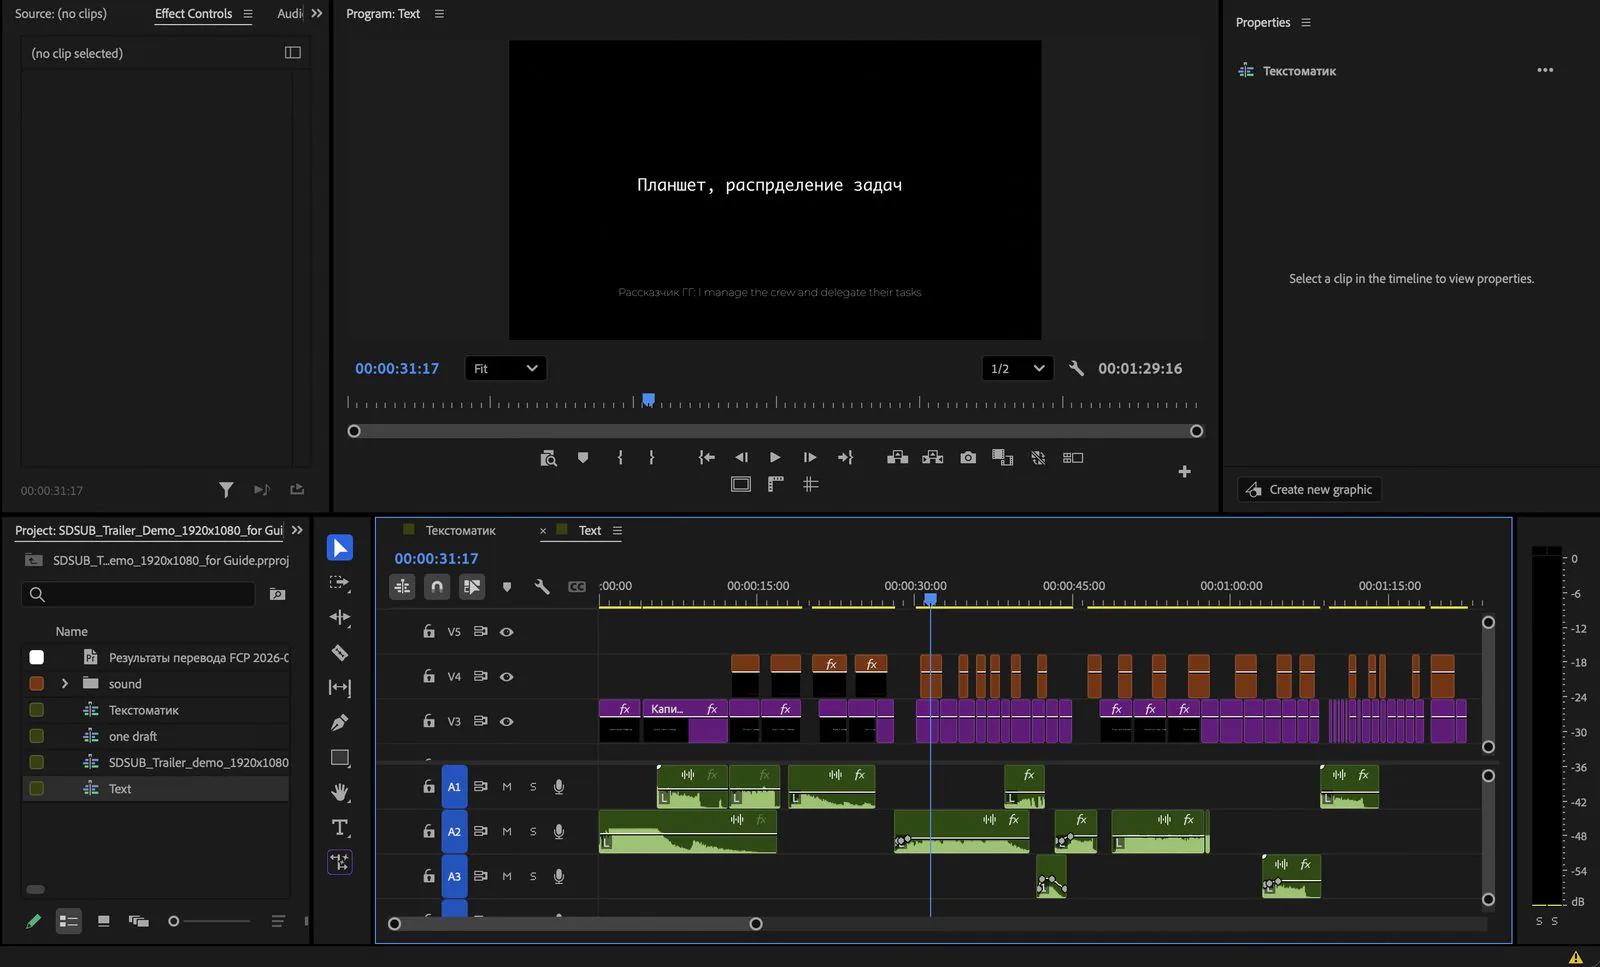This screenshot has width=1600, height=967.
Task: Select the Hand tool
Action: coord(340,793)
